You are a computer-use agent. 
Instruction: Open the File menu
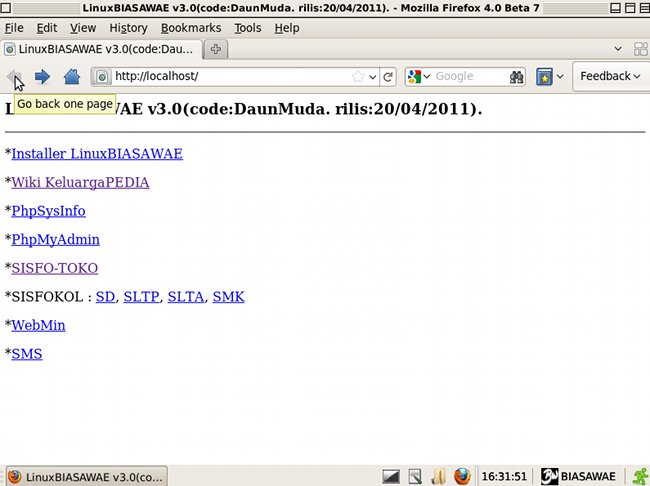pos(14,28)
